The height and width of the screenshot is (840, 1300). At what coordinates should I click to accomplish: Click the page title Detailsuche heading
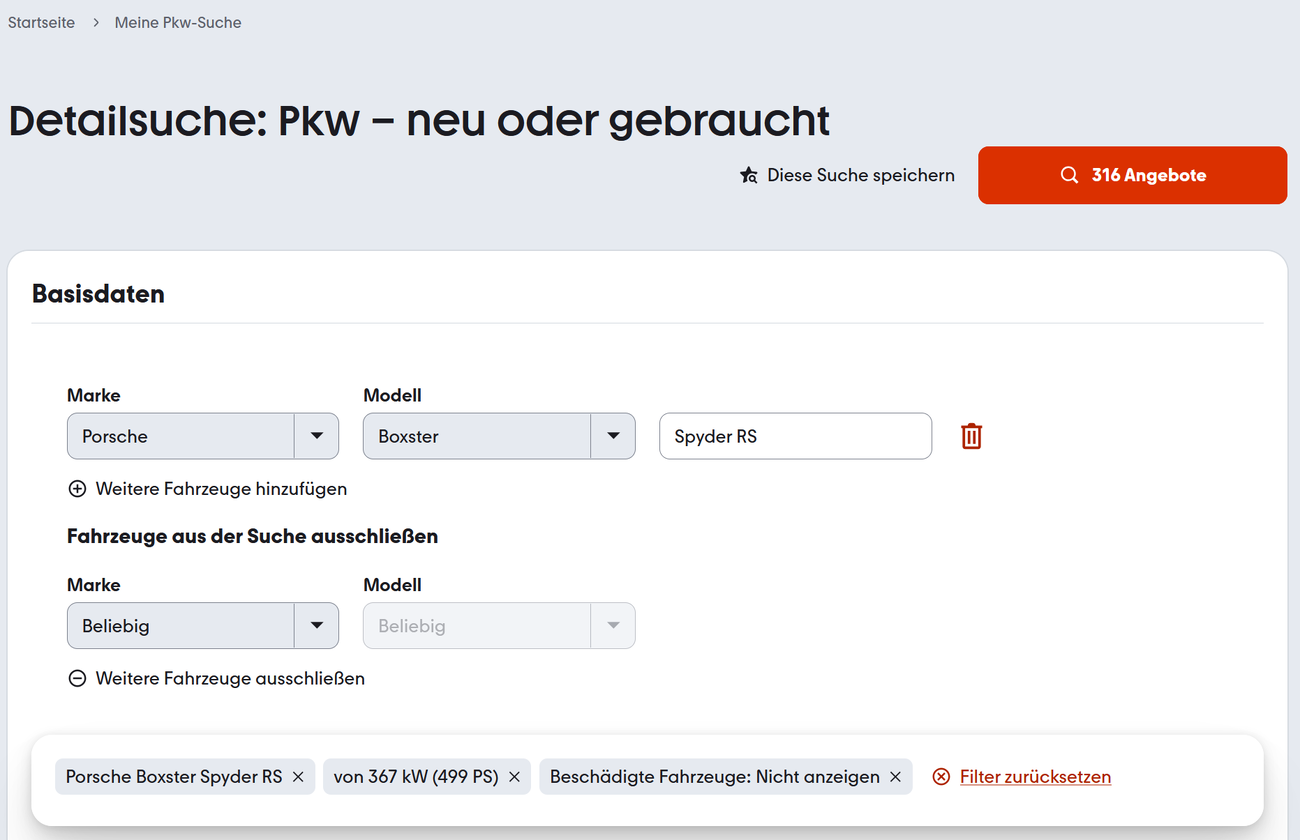[x=419, y=121]
